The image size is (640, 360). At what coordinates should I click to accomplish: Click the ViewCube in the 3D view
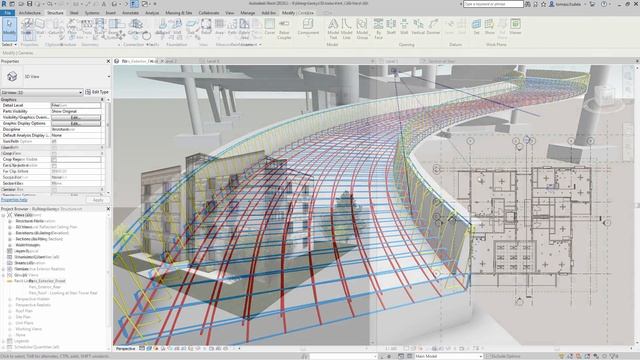(604, 96)
